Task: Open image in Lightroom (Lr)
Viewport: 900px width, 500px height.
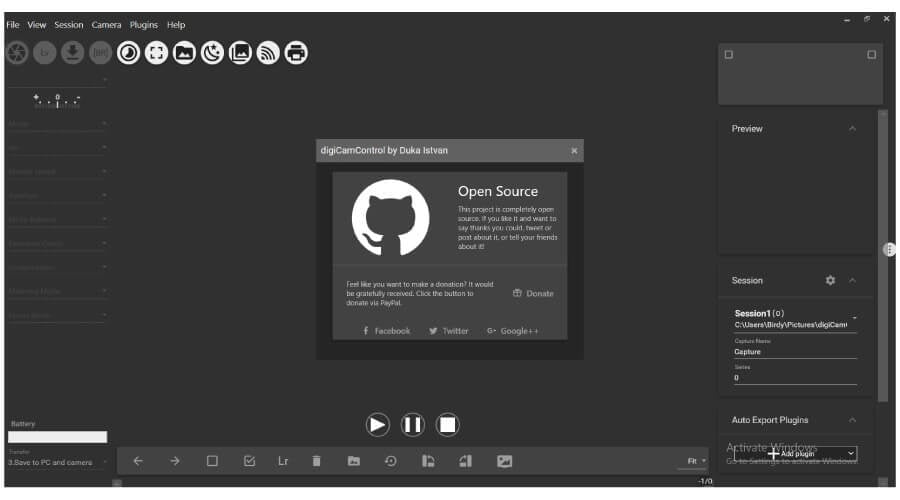Action: coord(283,461)
